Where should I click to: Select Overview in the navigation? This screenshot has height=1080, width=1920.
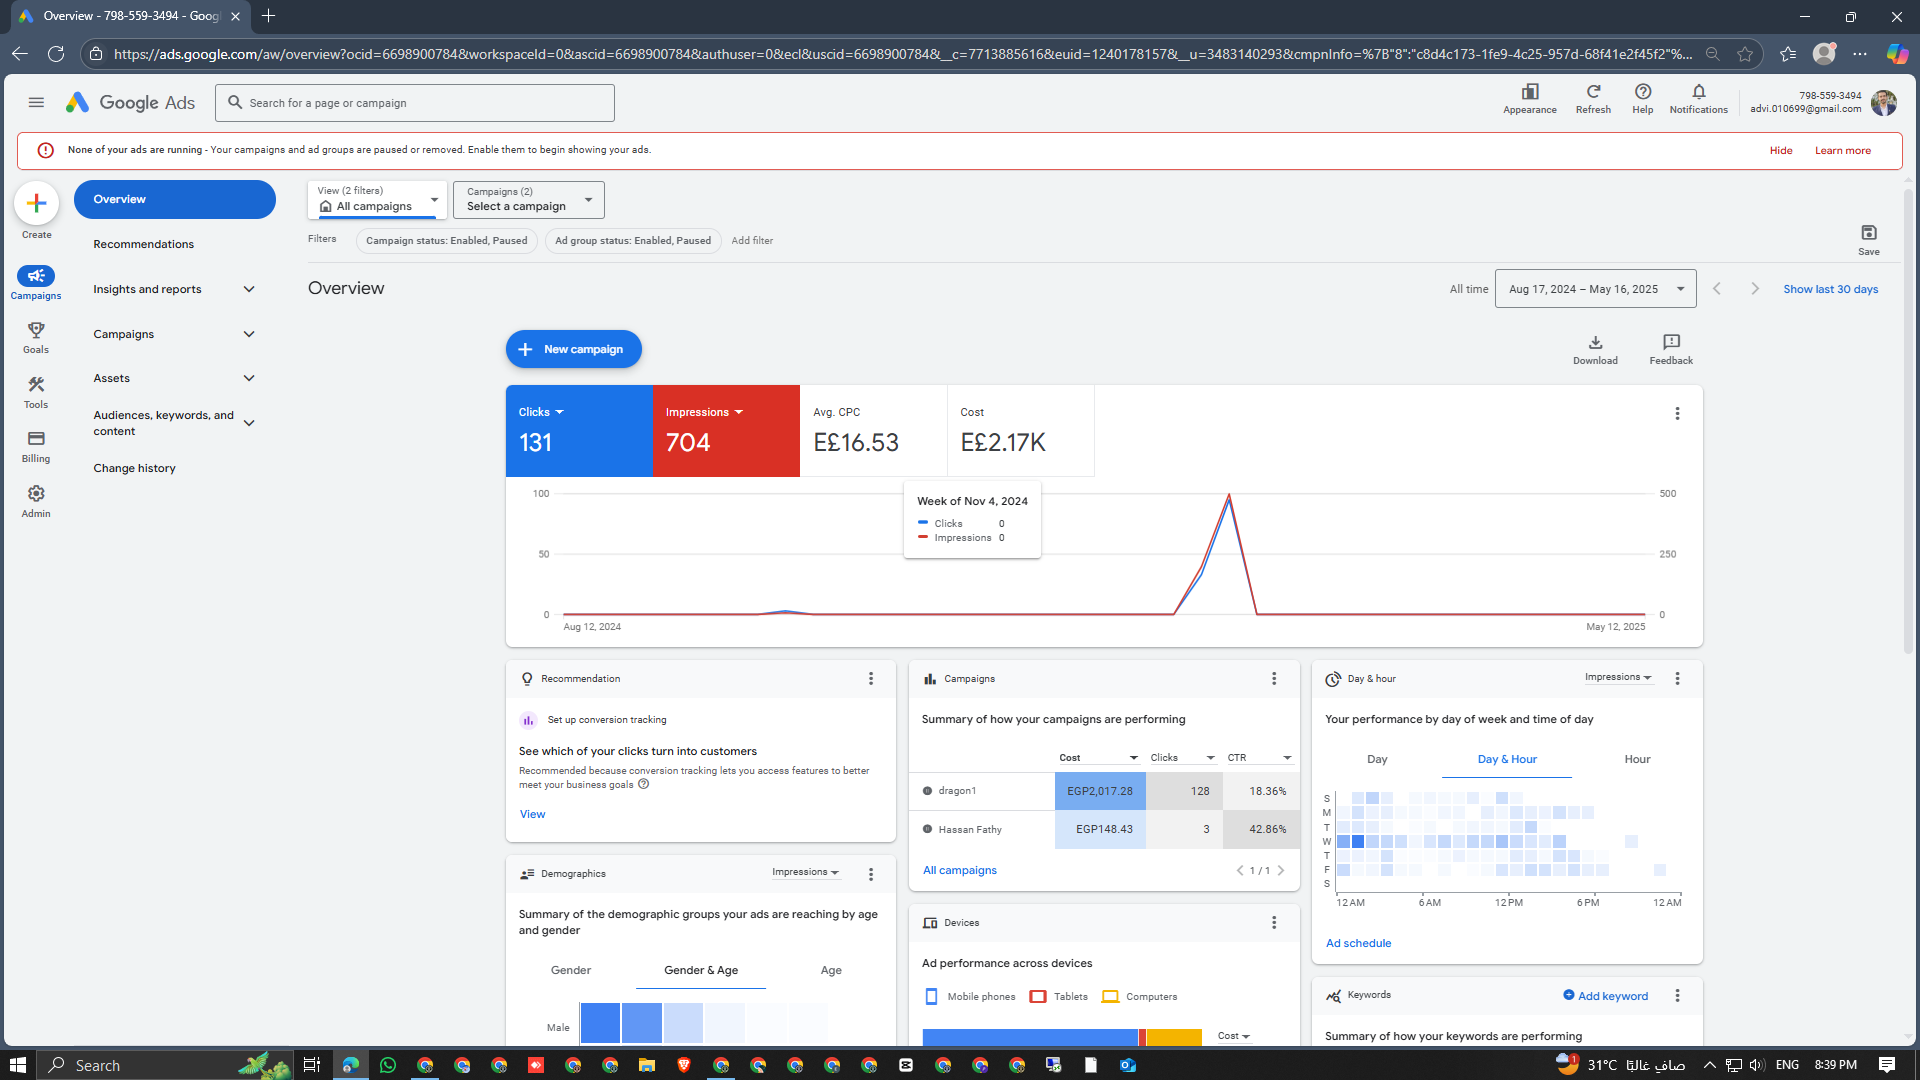174,199
